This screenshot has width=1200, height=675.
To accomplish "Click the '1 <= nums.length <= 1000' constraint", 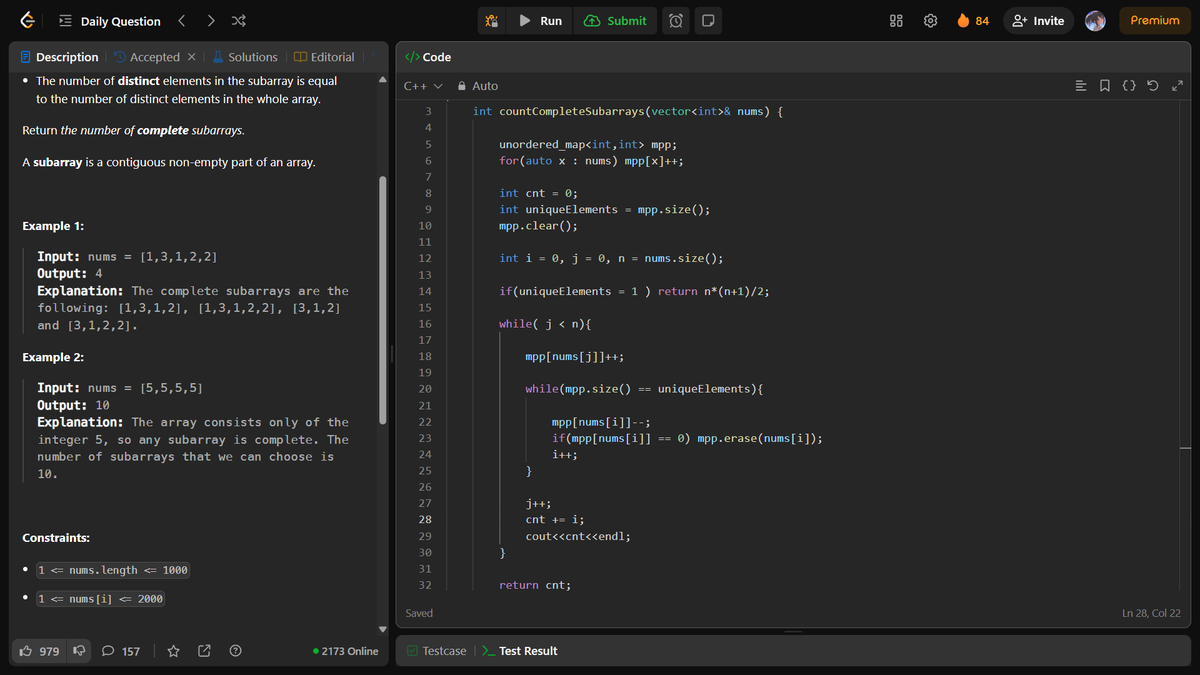I will point(112,570).
